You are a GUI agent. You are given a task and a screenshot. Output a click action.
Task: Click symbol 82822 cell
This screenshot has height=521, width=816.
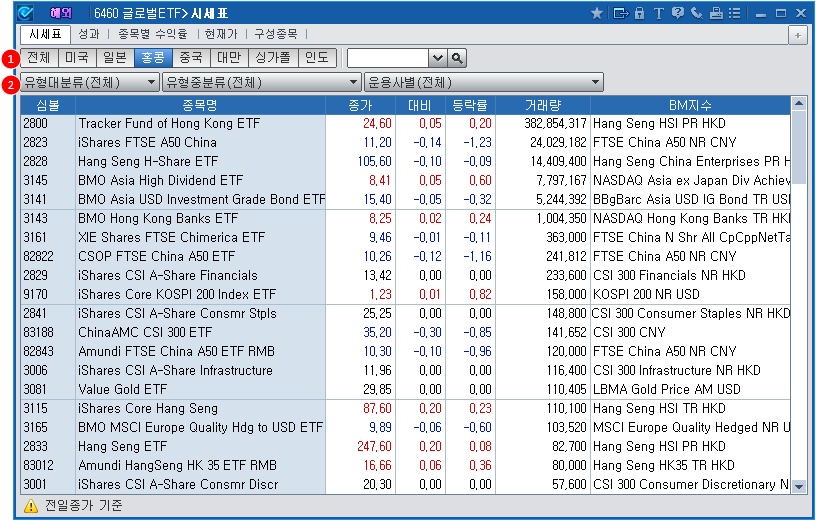48,256
